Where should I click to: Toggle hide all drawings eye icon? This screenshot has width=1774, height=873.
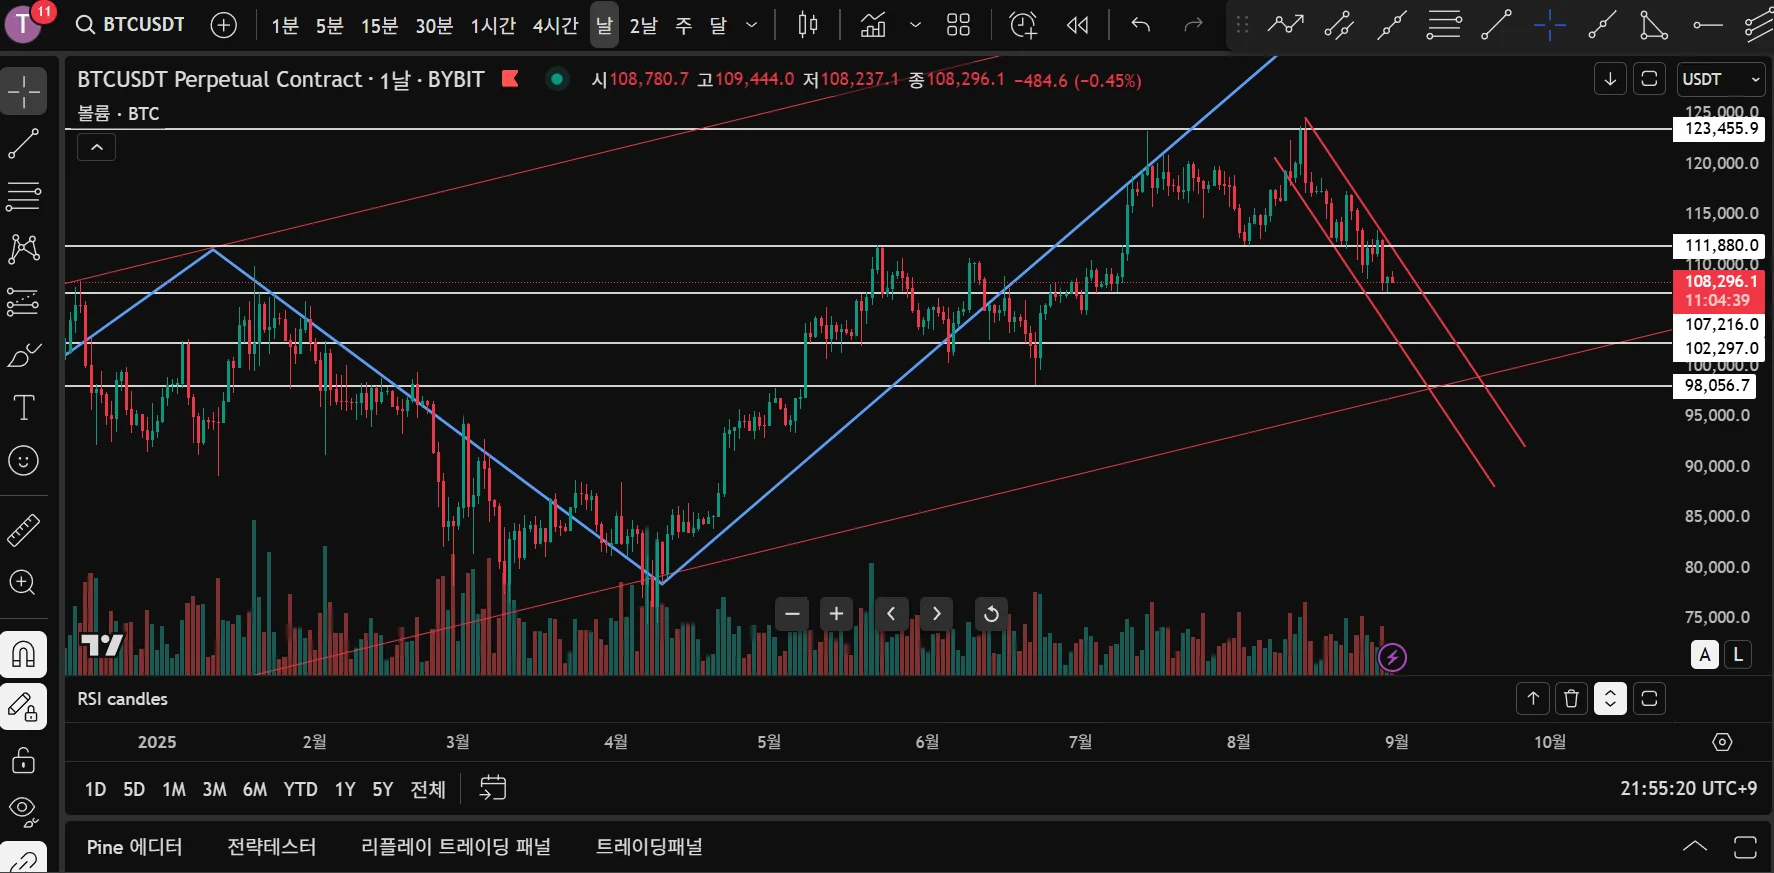[x=23, y=809]
